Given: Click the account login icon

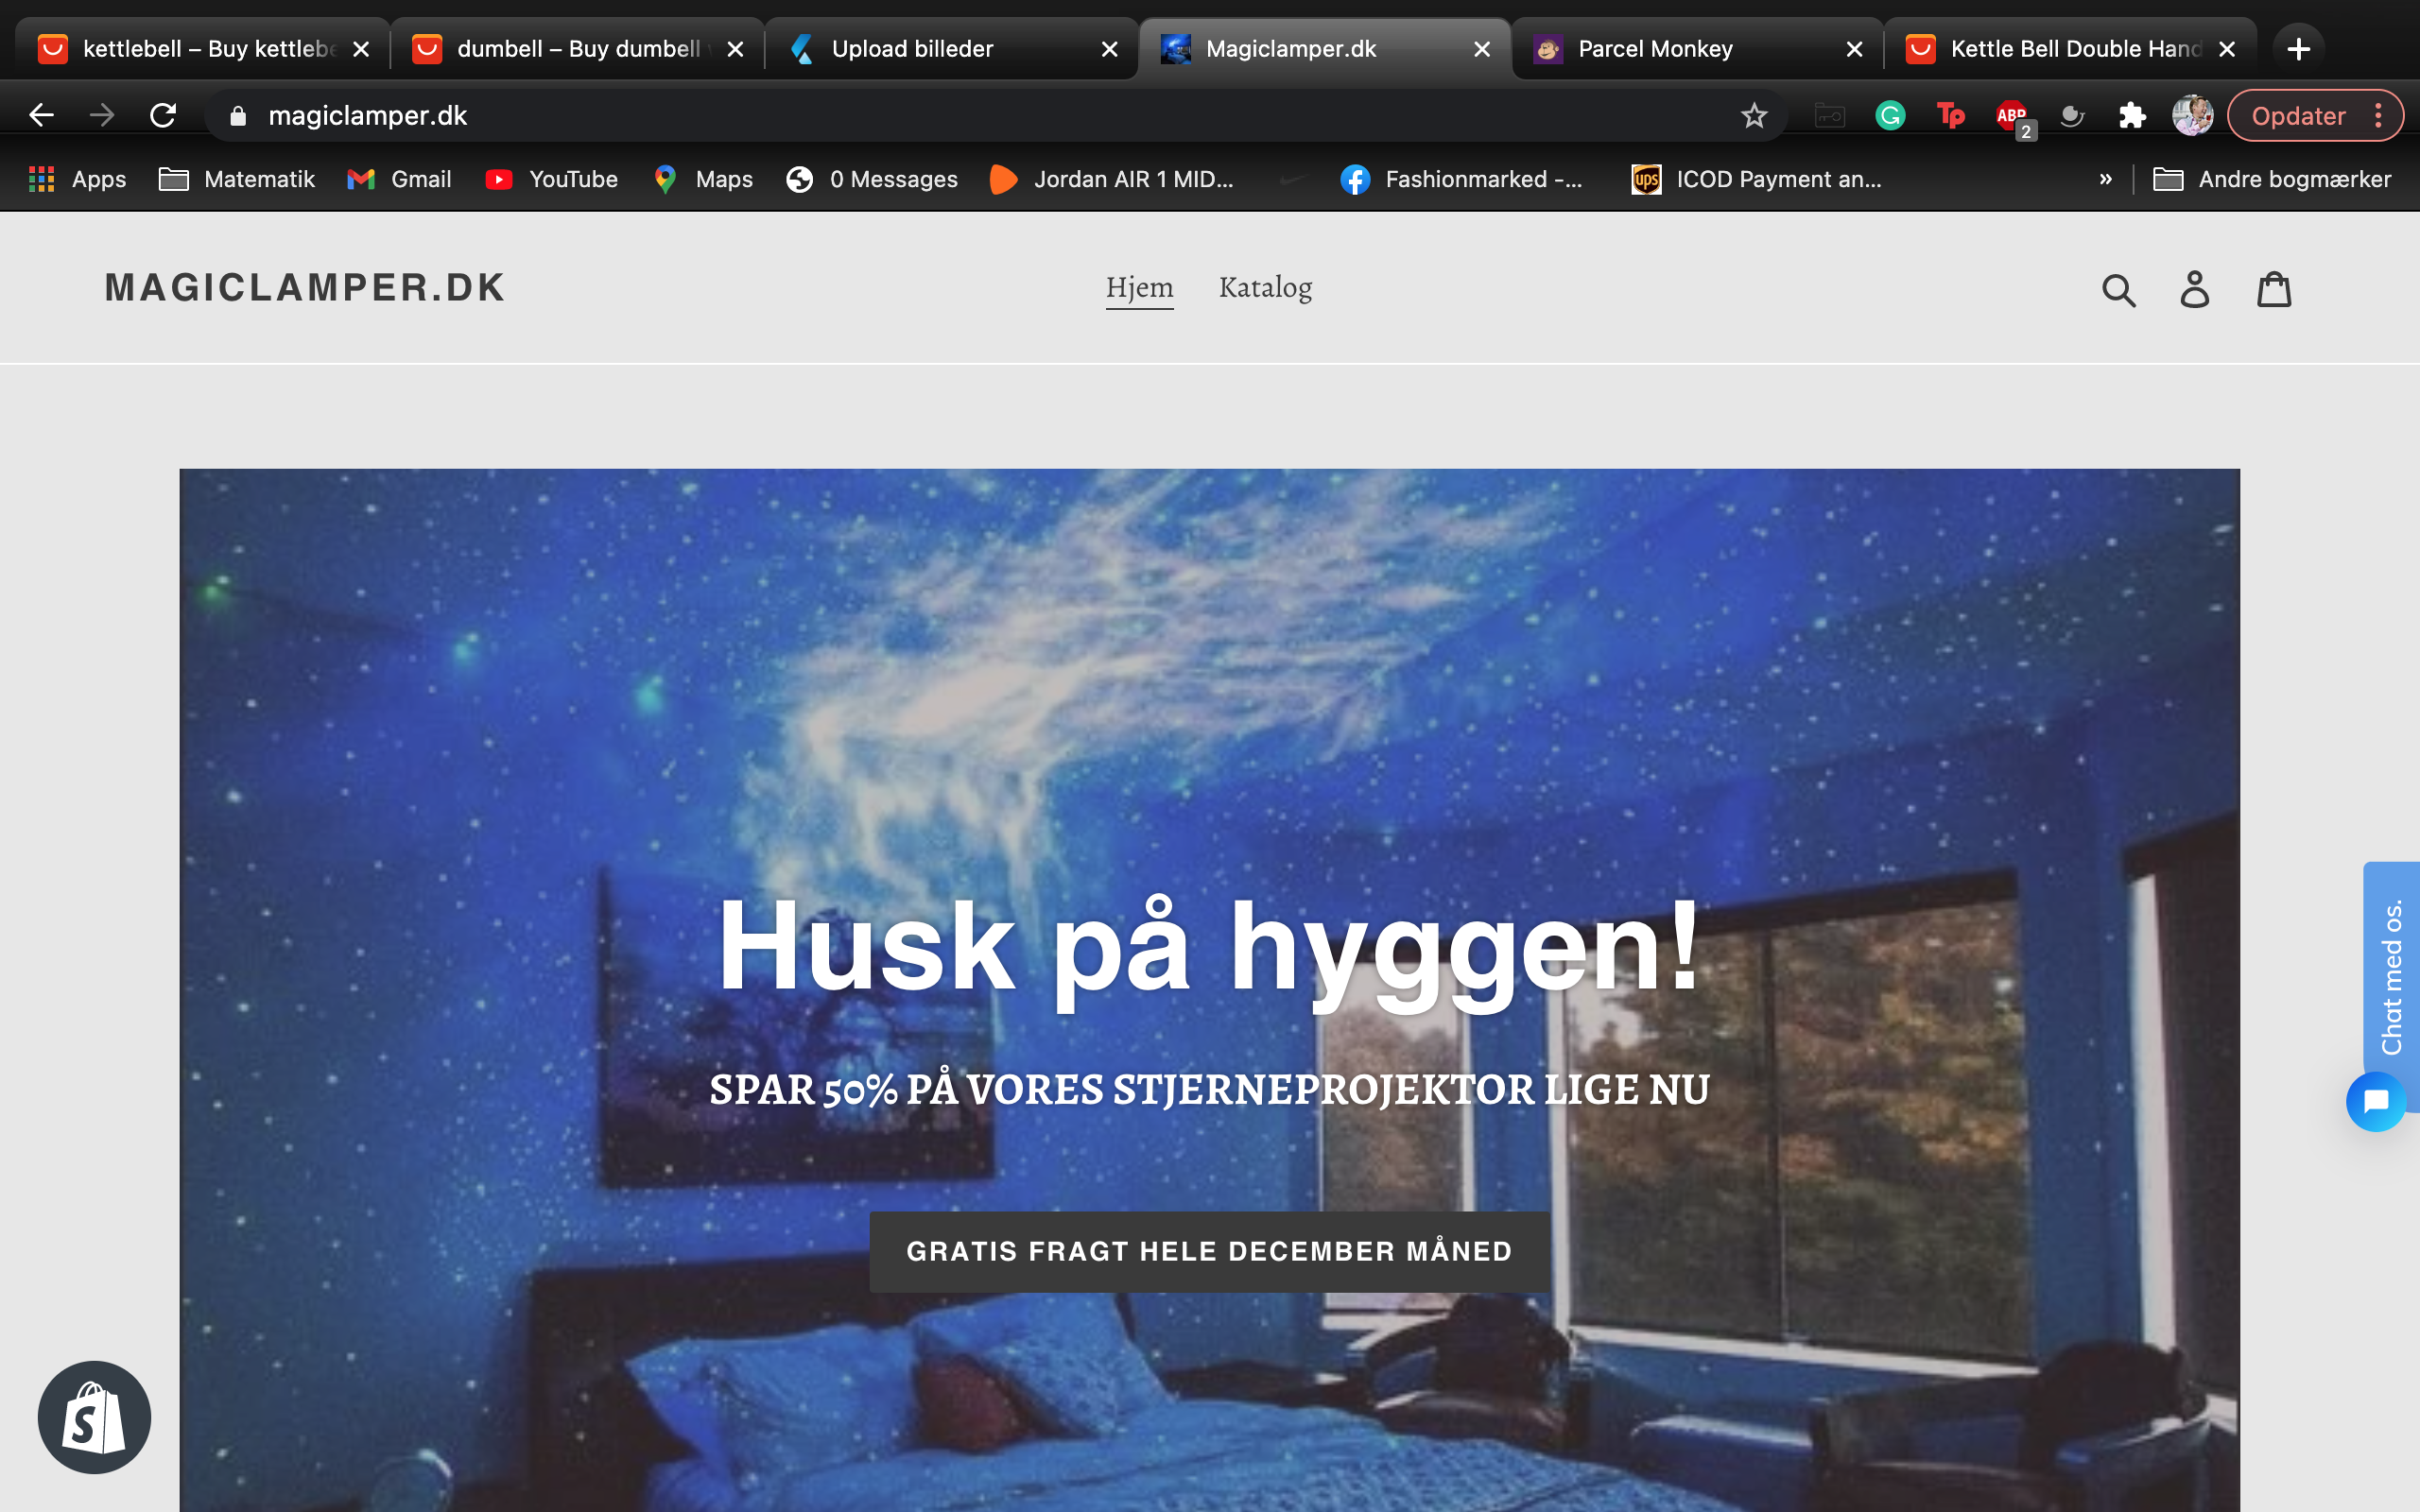Looking at the screenshot, I should click(x=2194, y=290).
